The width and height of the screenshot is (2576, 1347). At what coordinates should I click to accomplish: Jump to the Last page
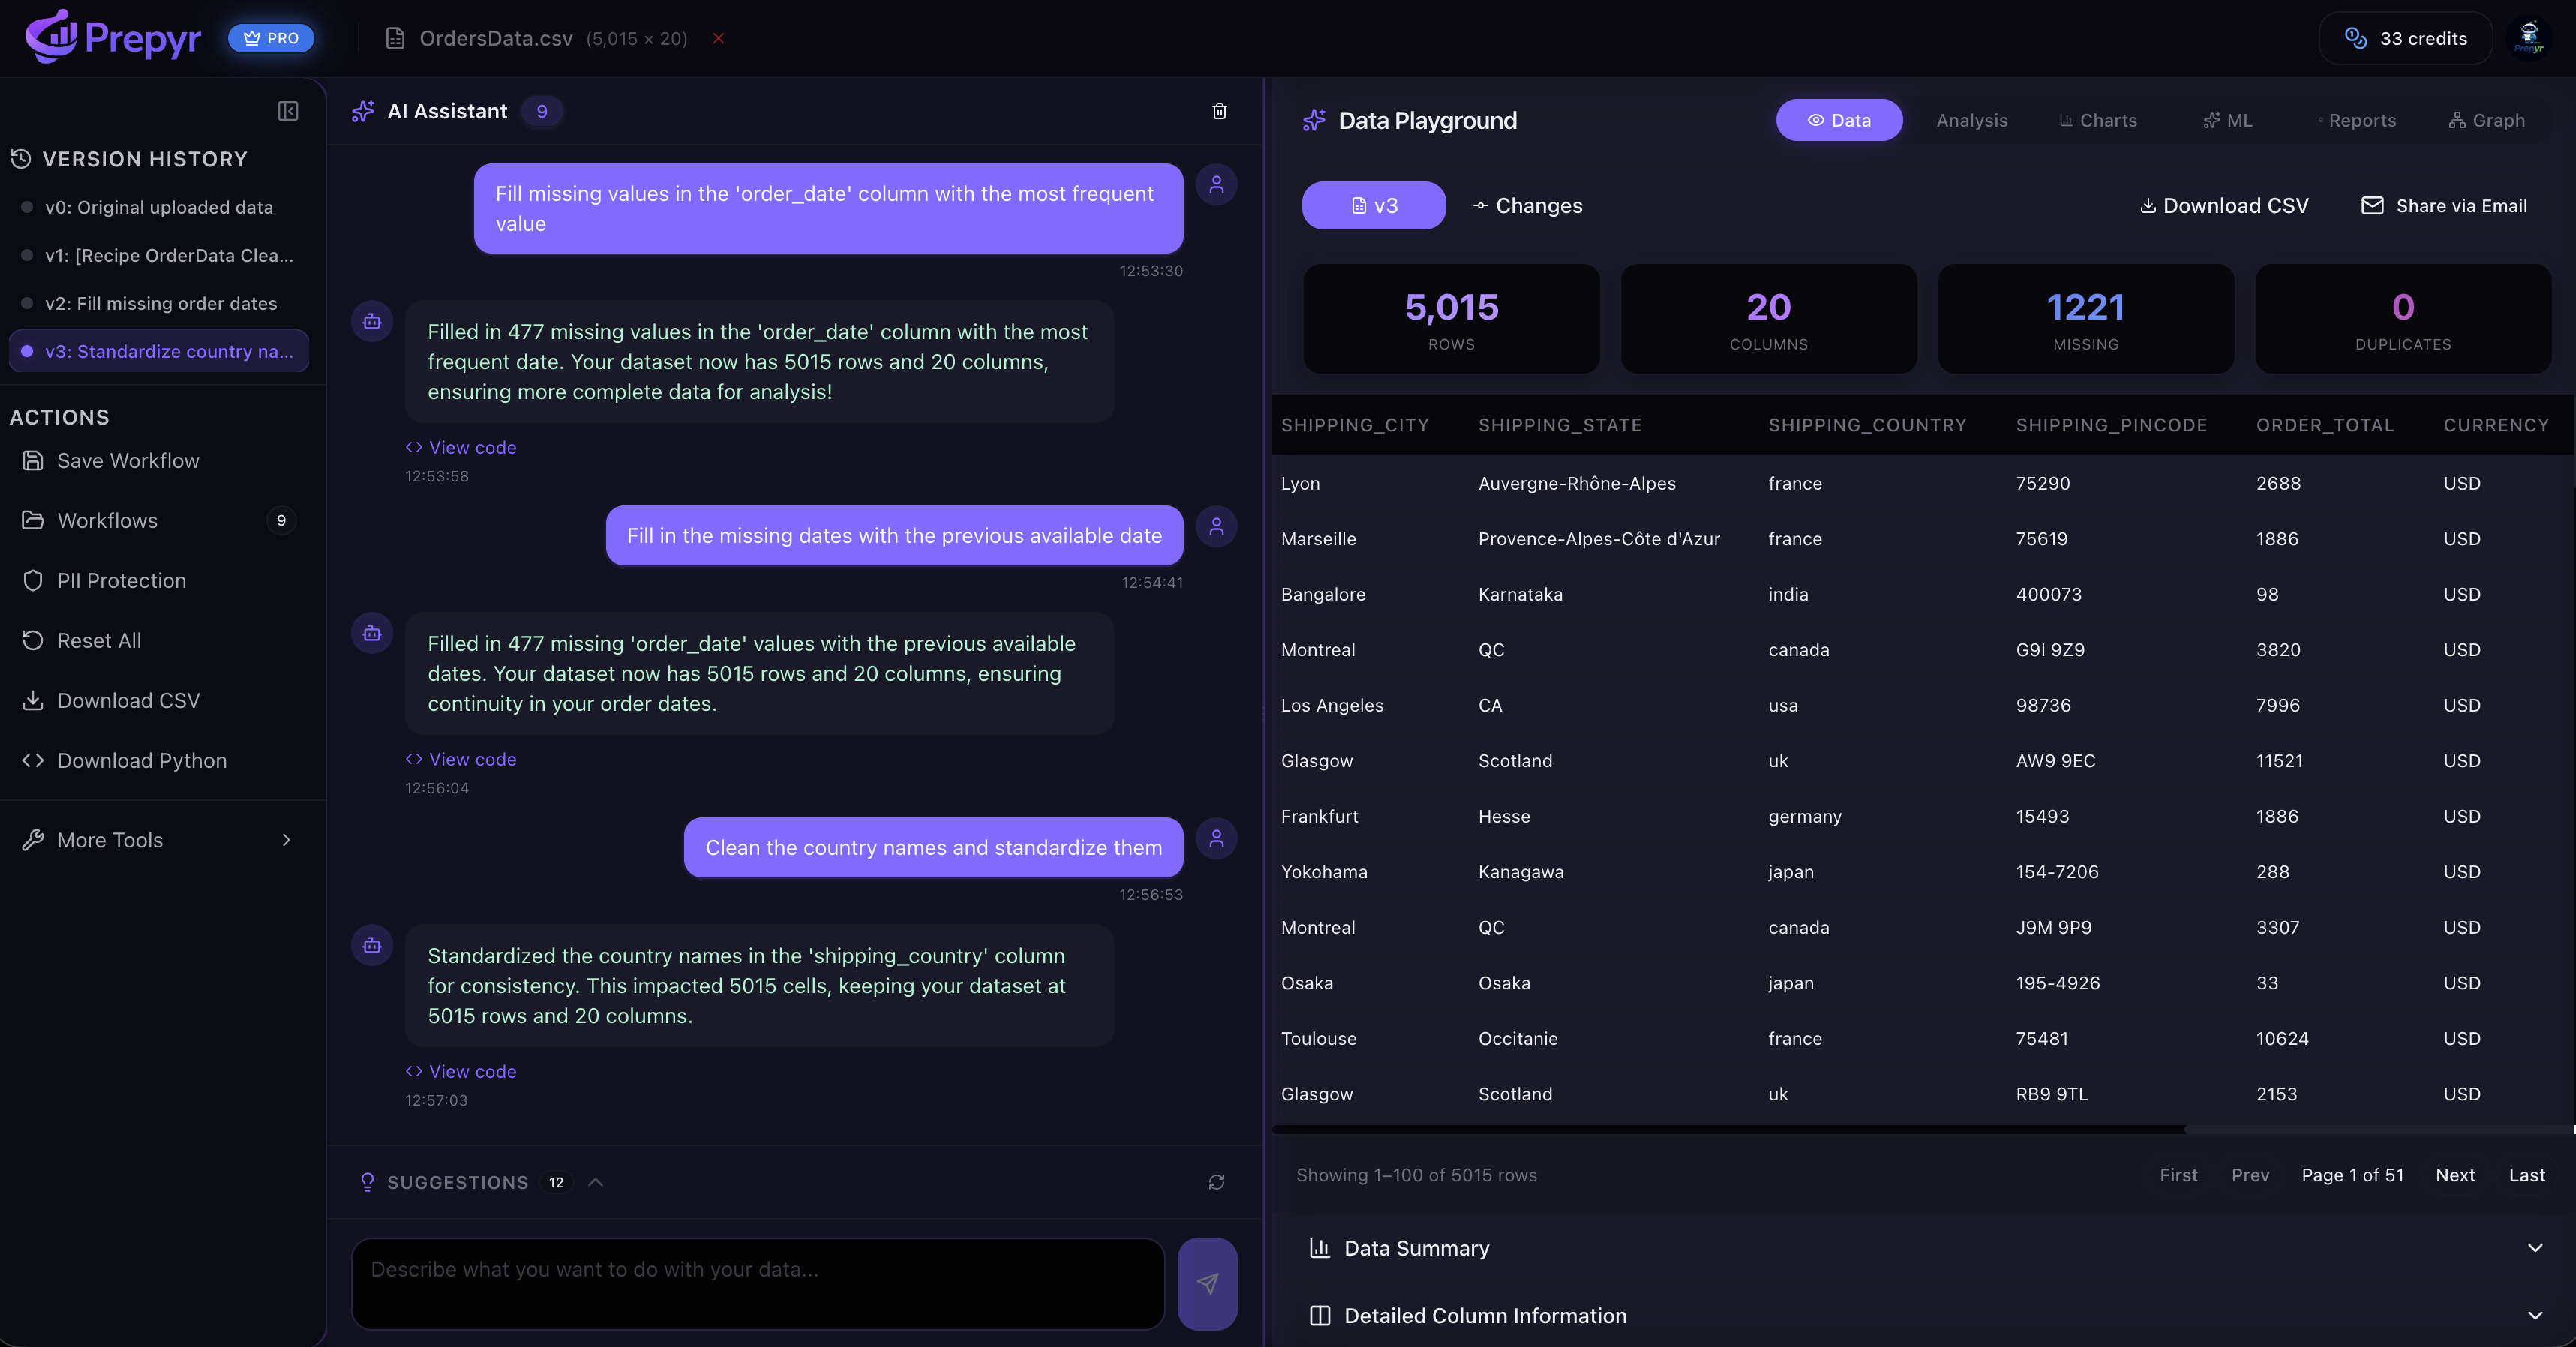tap(2526, 1175)
